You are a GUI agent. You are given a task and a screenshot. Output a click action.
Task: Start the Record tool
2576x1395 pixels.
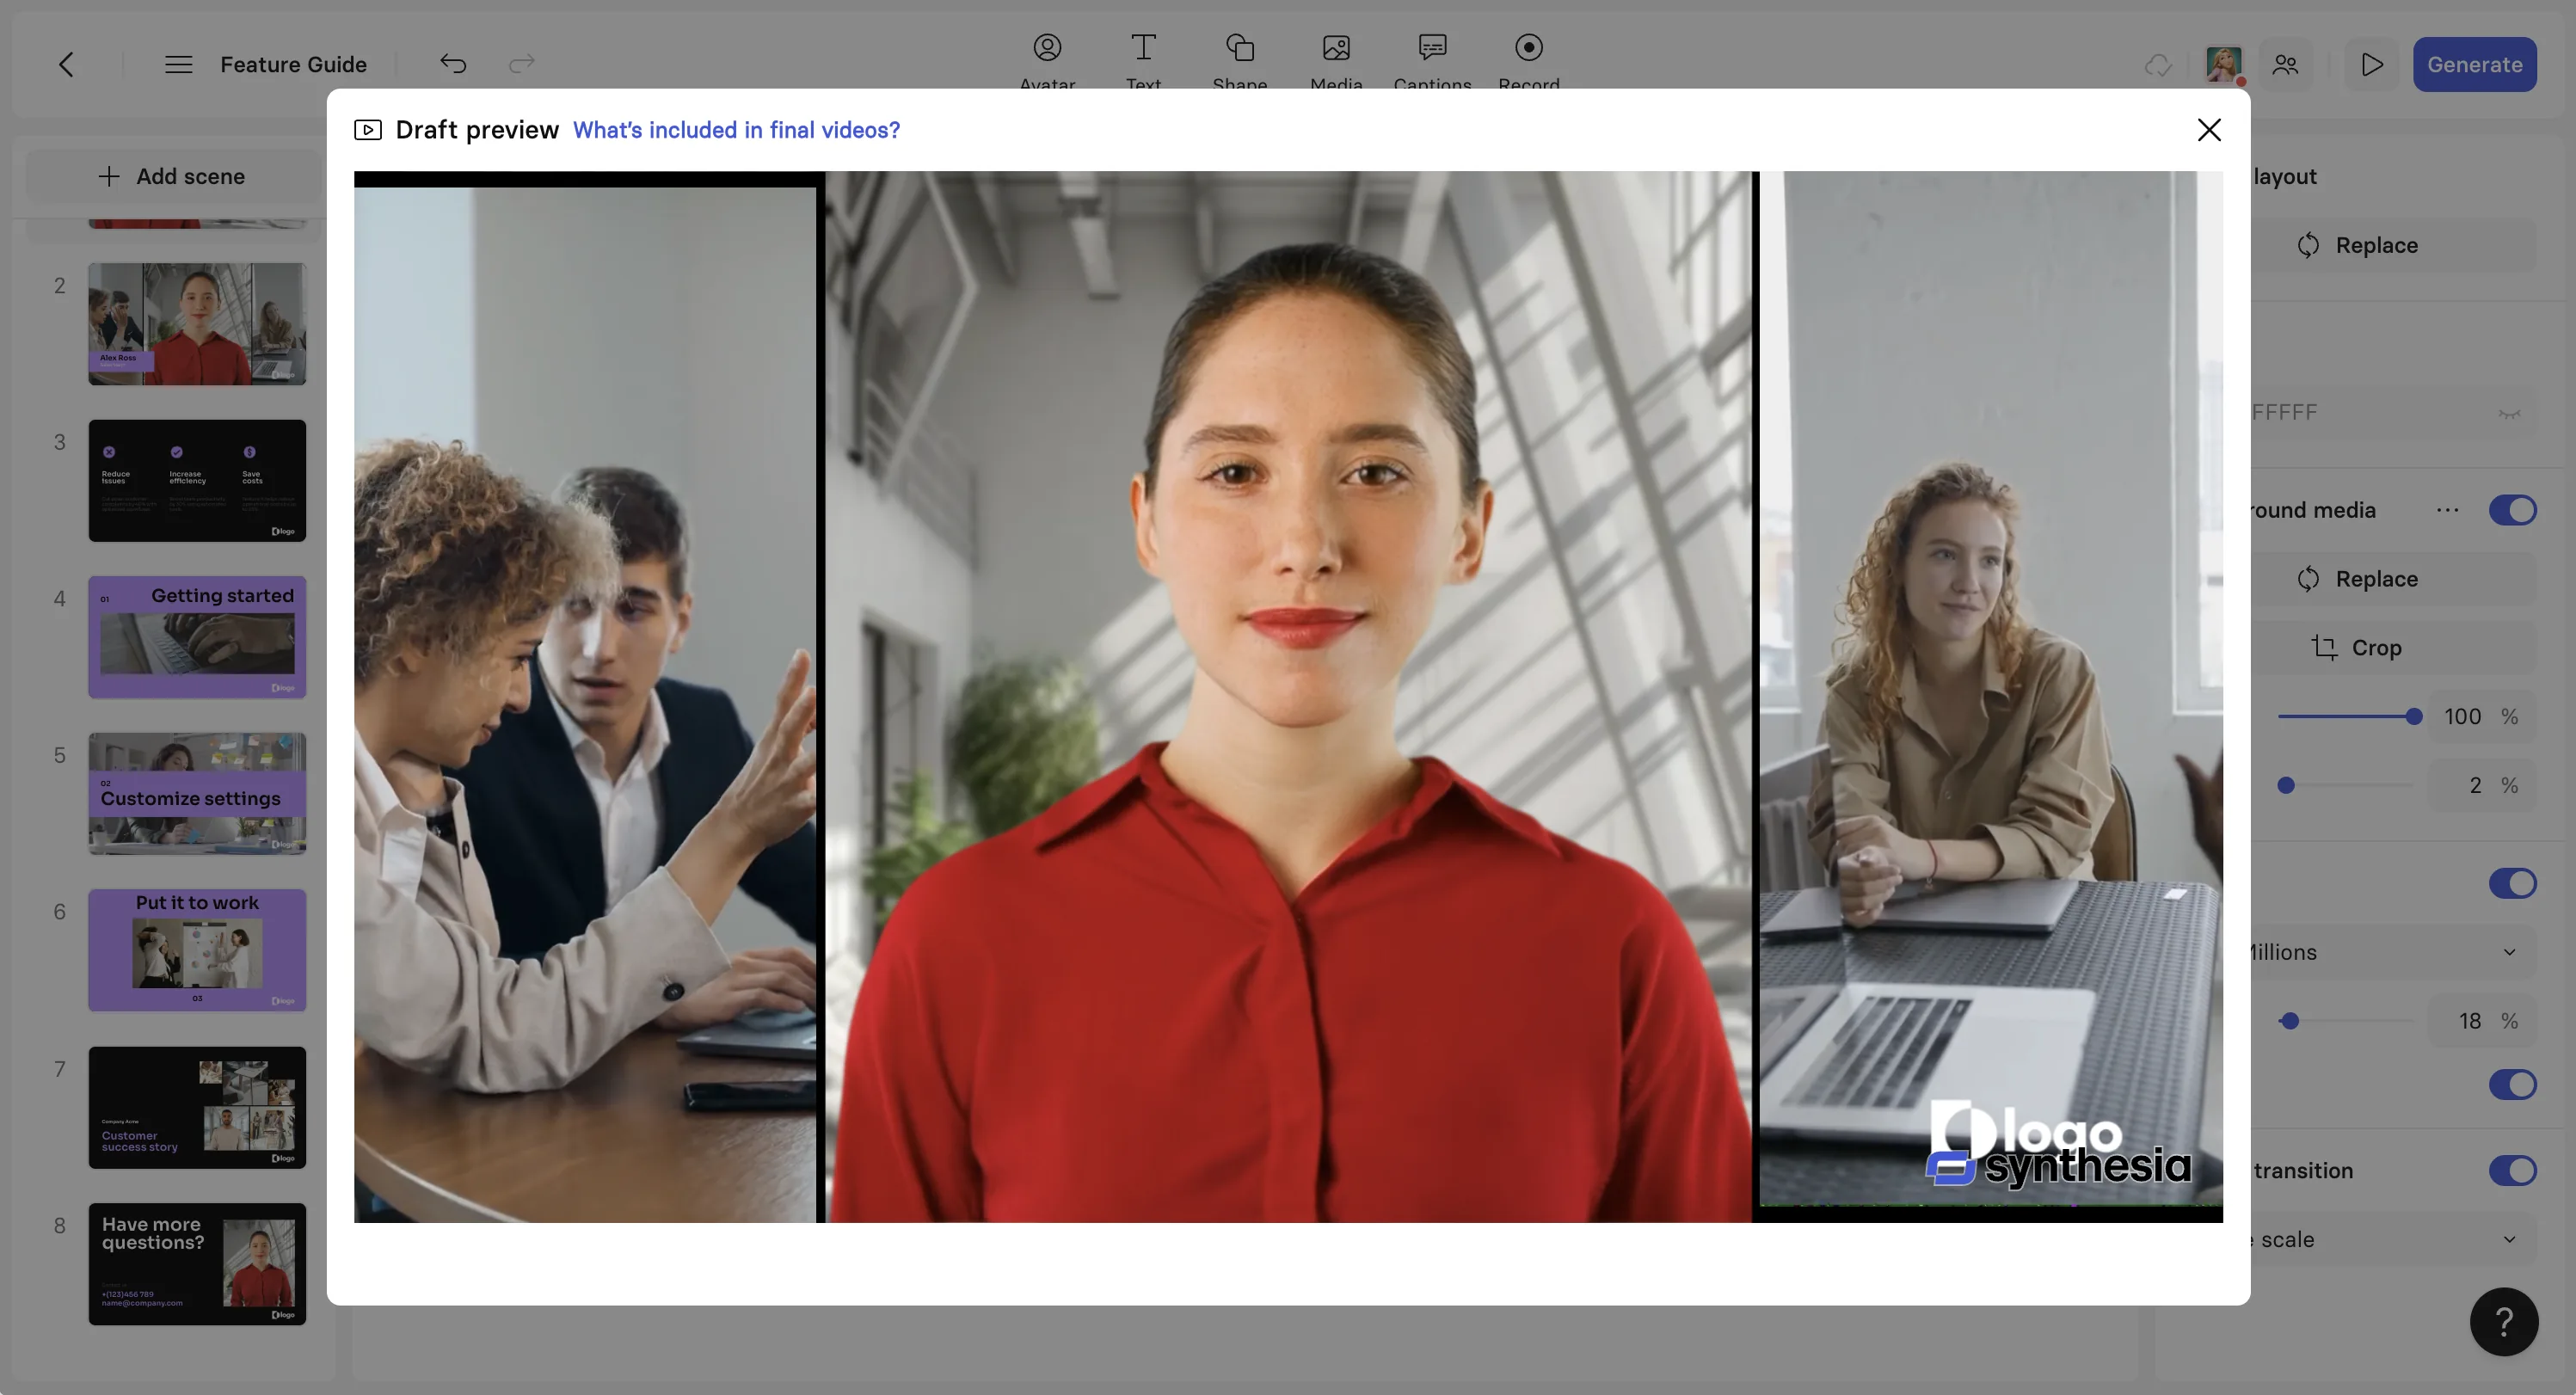1528,48
